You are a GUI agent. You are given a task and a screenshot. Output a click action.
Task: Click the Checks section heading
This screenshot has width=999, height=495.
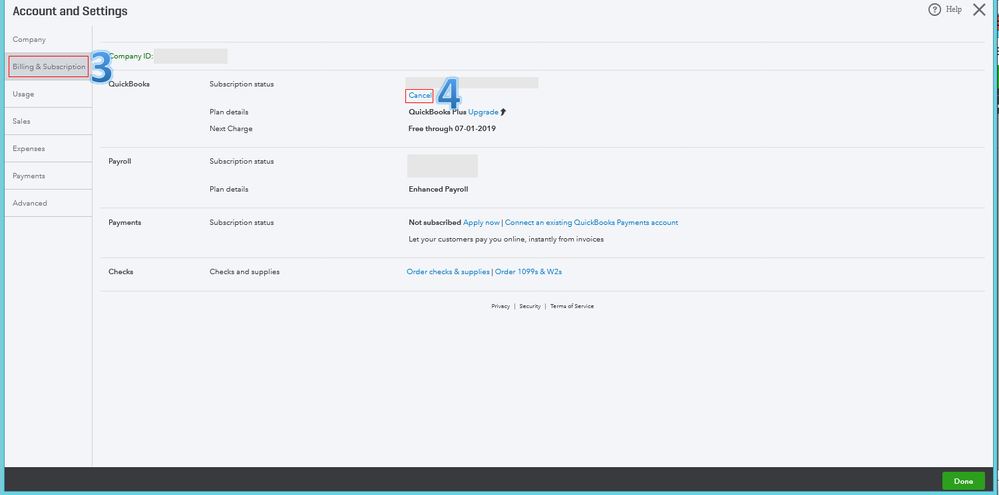pyautogui.click(x=121, y=272)
